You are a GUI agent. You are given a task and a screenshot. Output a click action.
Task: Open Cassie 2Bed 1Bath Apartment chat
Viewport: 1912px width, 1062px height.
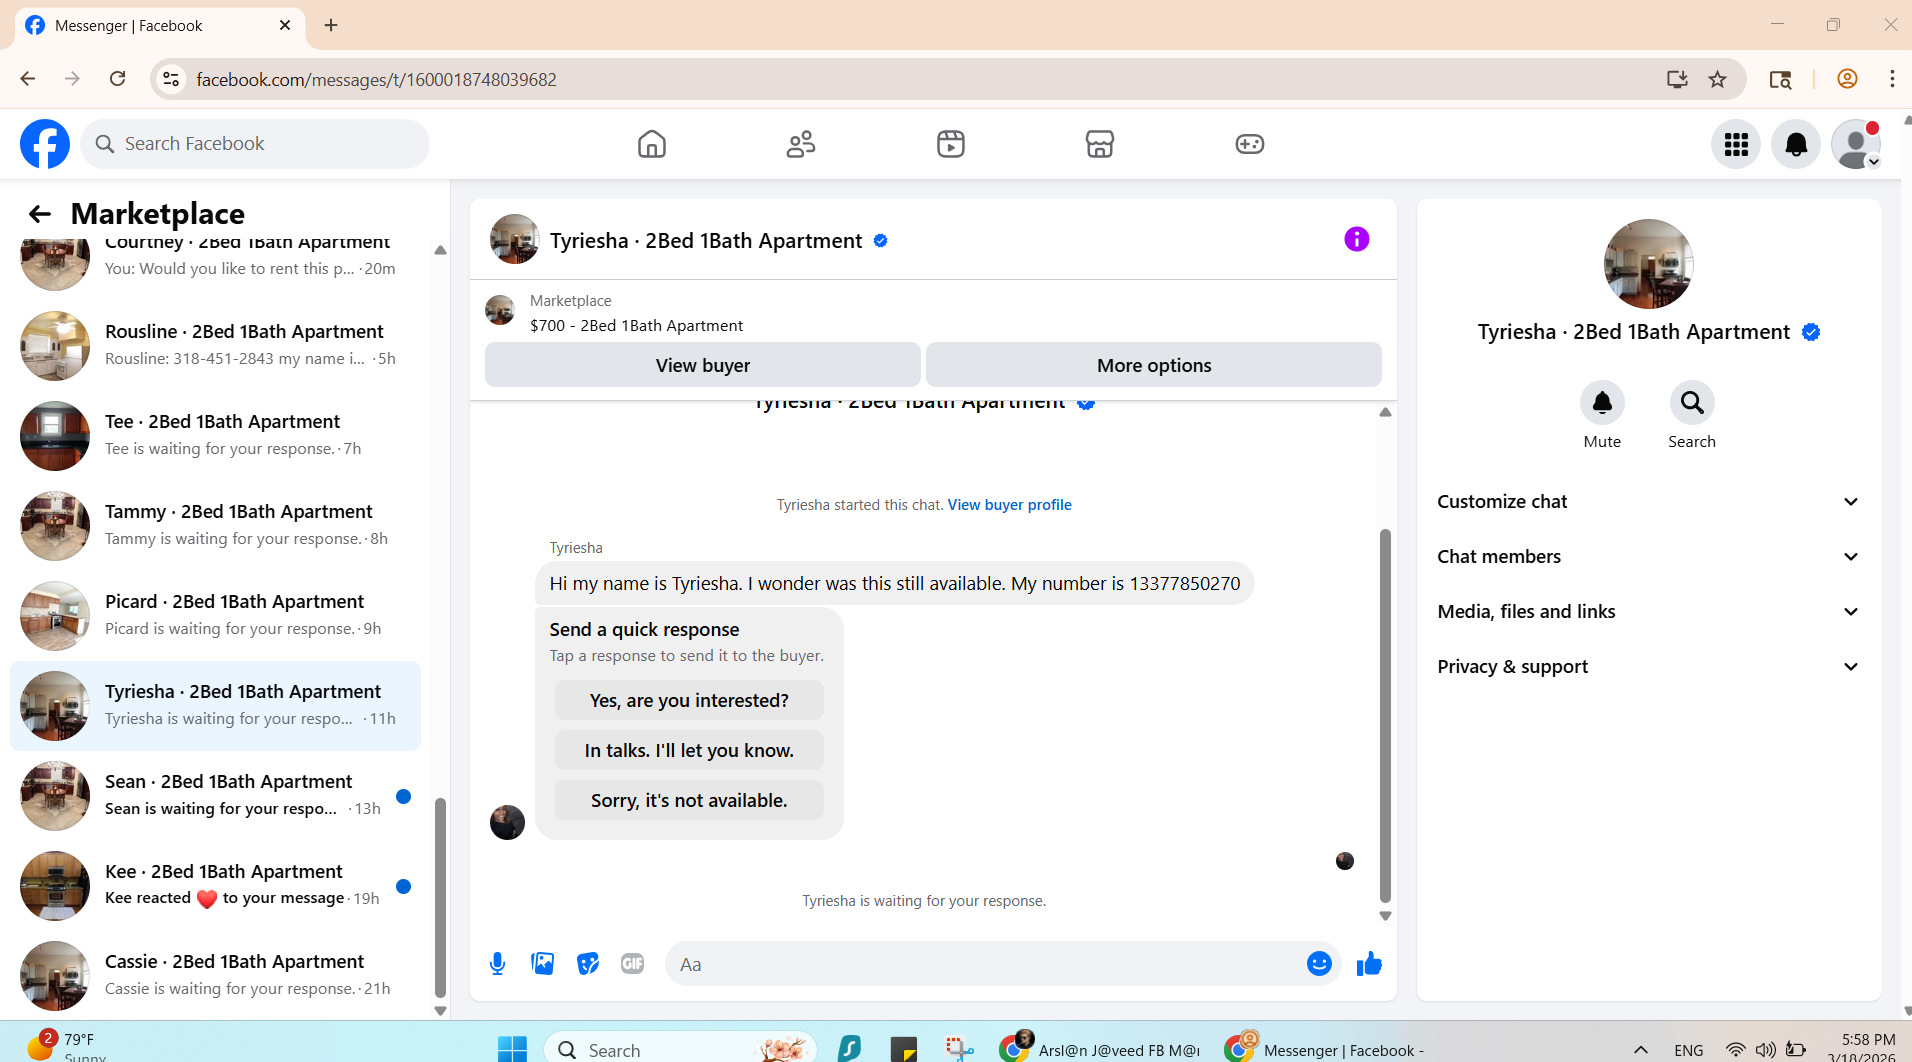[x=215, y=976]
